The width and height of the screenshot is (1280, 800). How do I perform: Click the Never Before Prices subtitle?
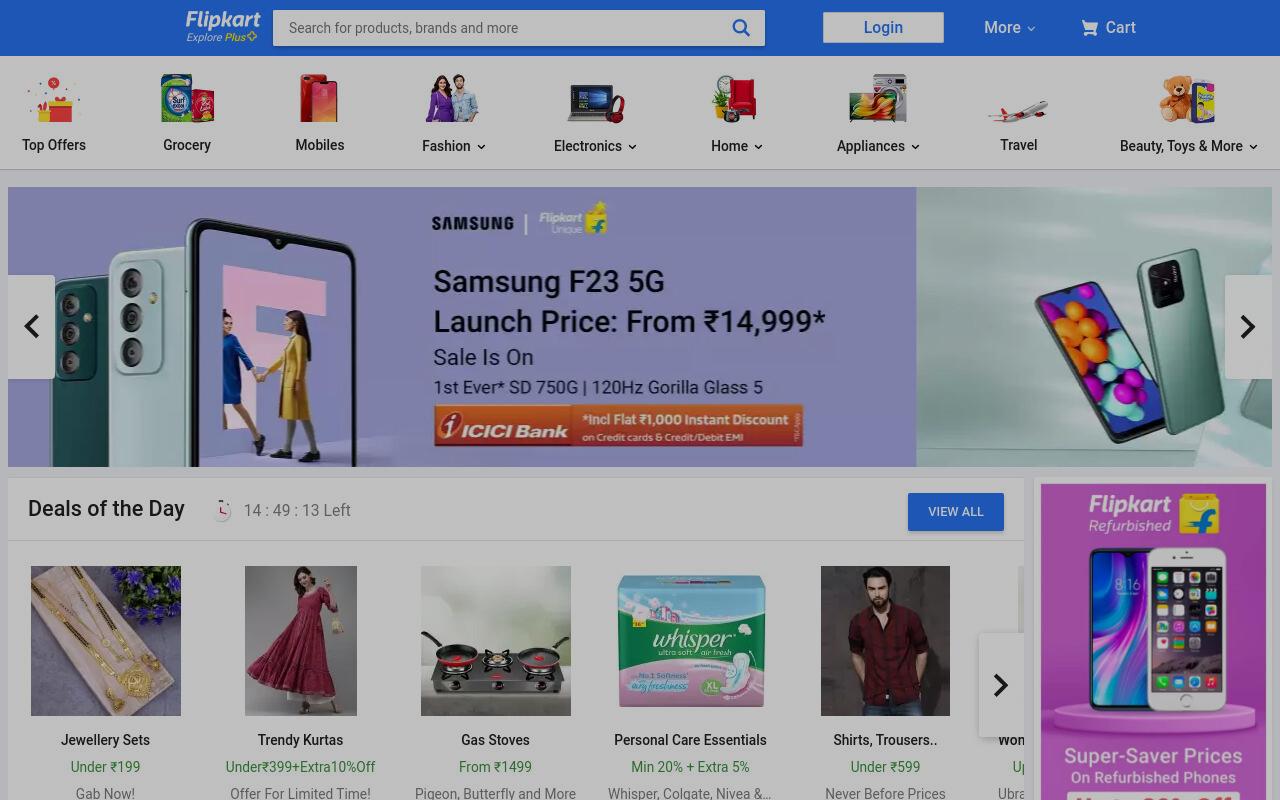tap(885, 793)
